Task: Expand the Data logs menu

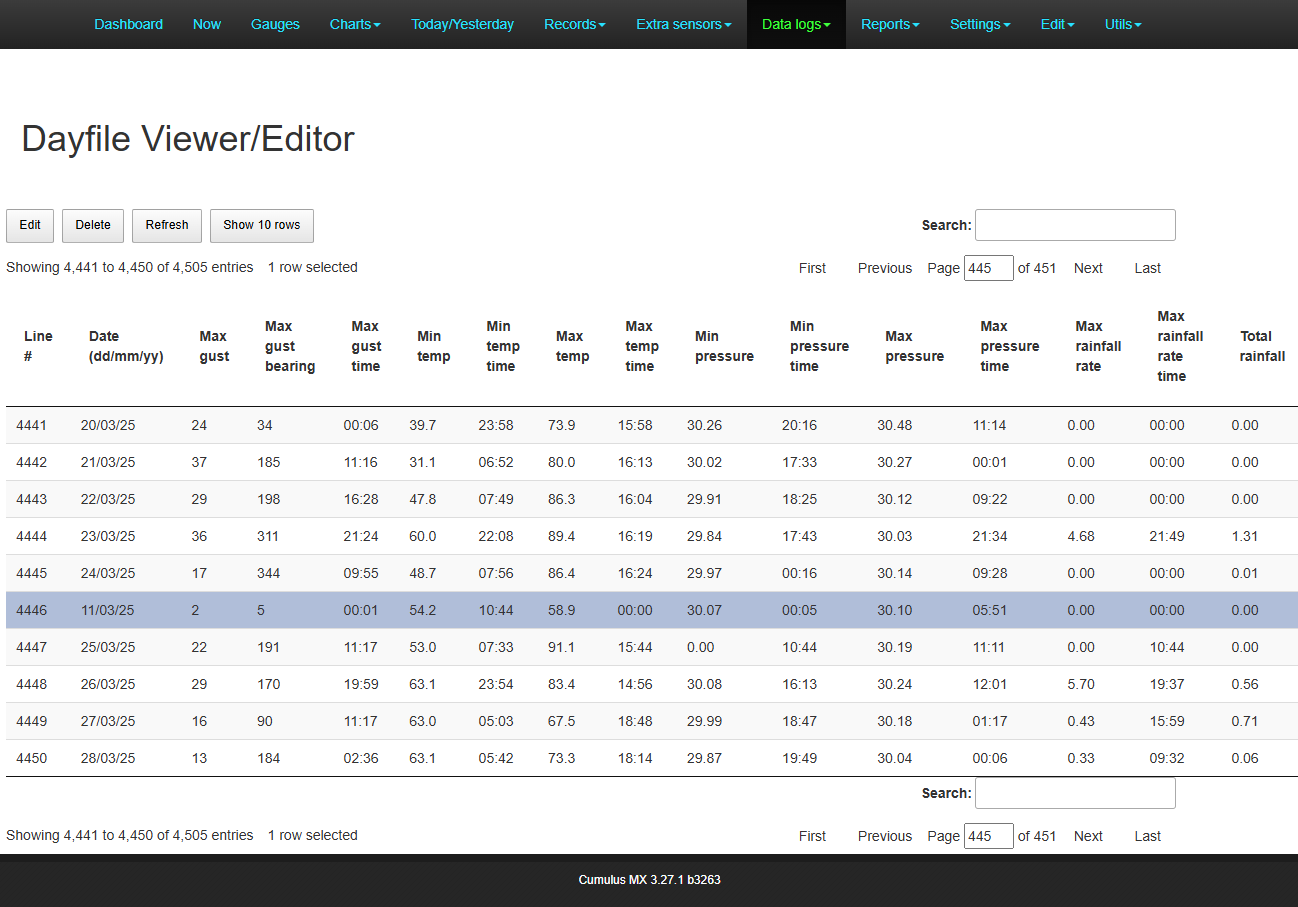Action: click(796, 24)
